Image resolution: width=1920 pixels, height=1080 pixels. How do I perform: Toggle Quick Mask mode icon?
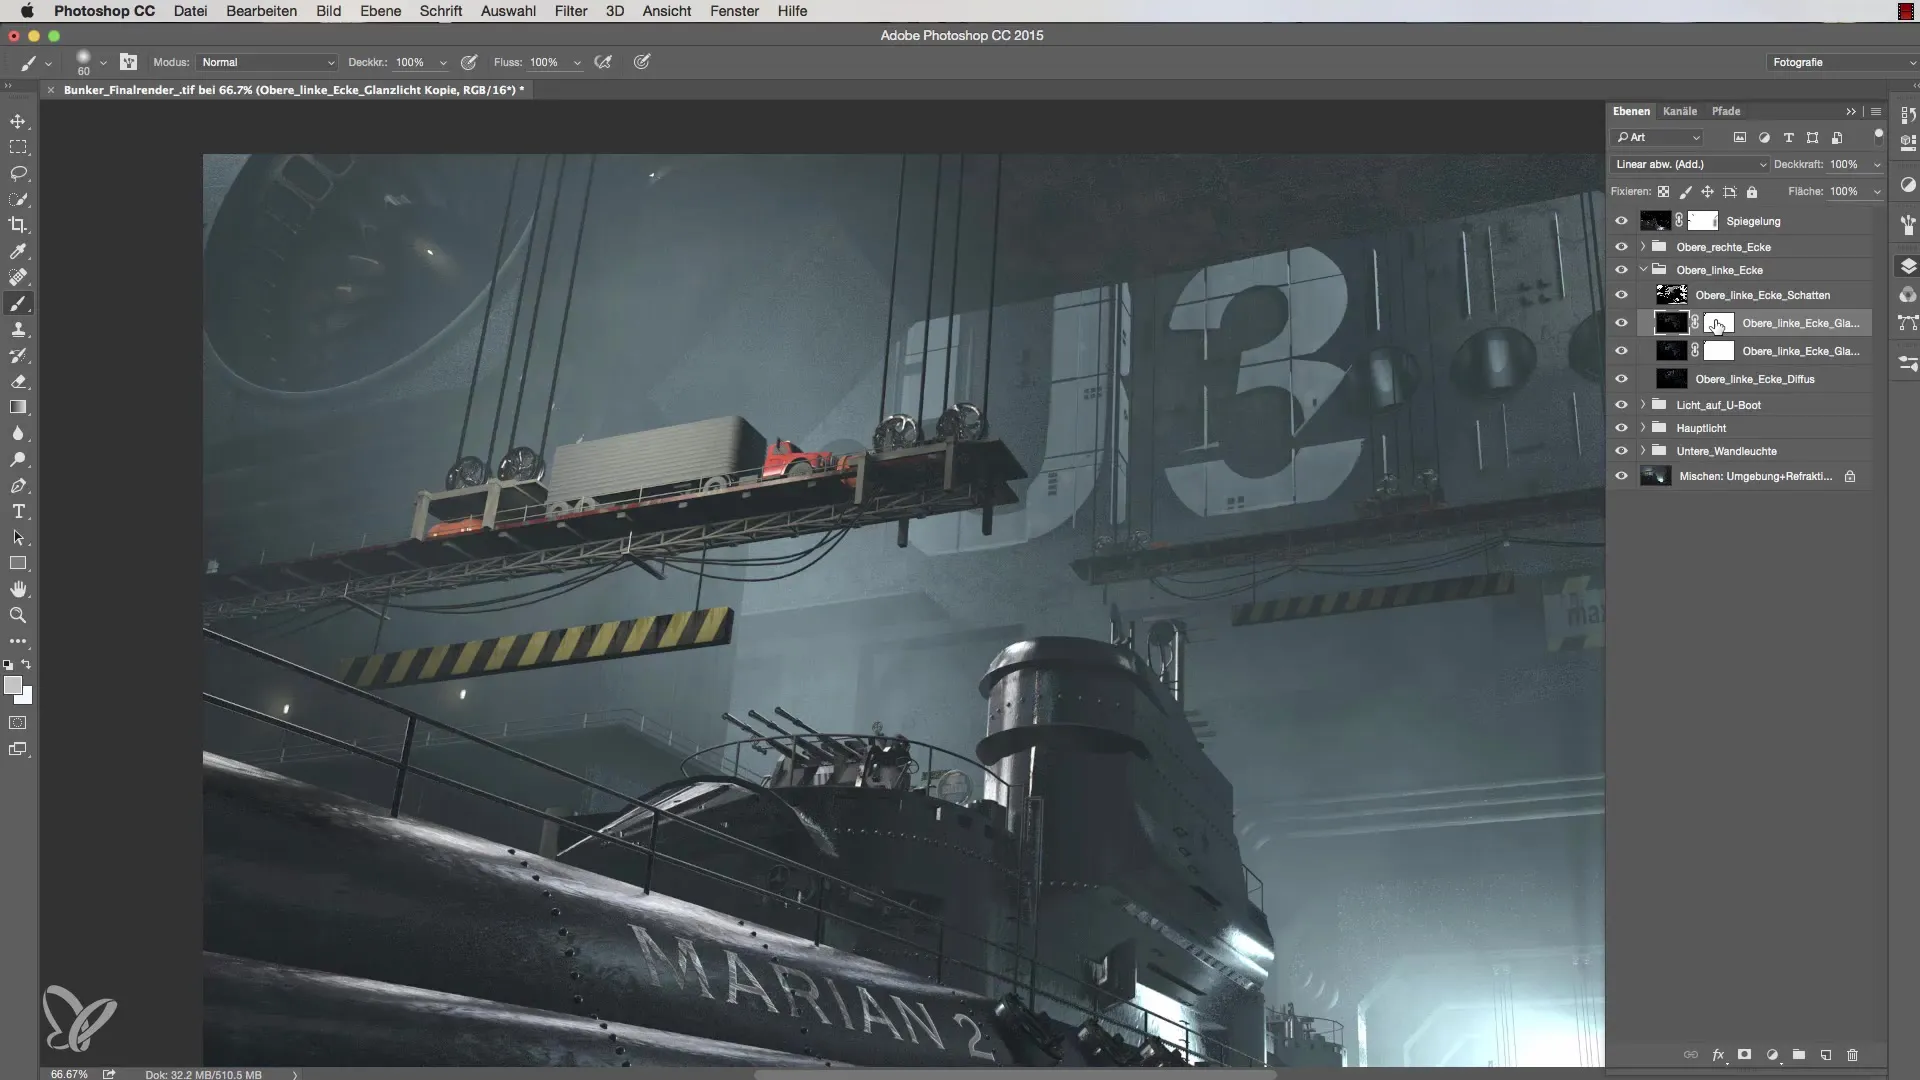18,722
